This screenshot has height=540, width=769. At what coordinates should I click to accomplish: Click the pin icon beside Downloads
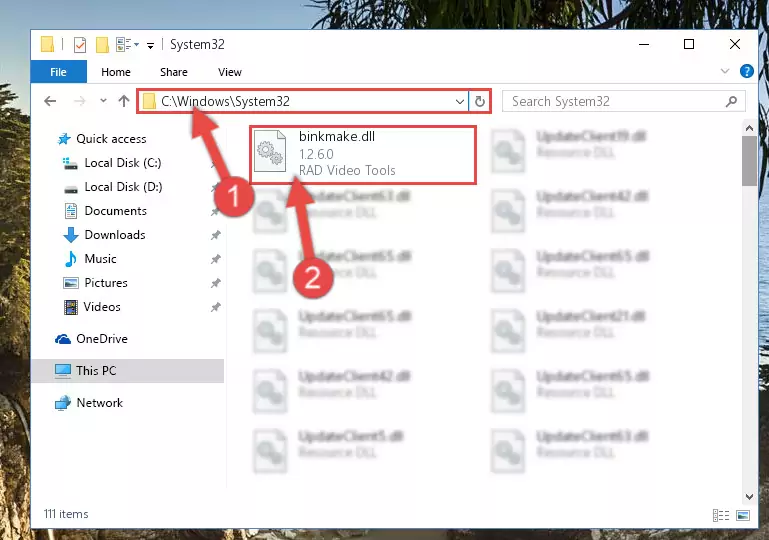tap(215, 235)
